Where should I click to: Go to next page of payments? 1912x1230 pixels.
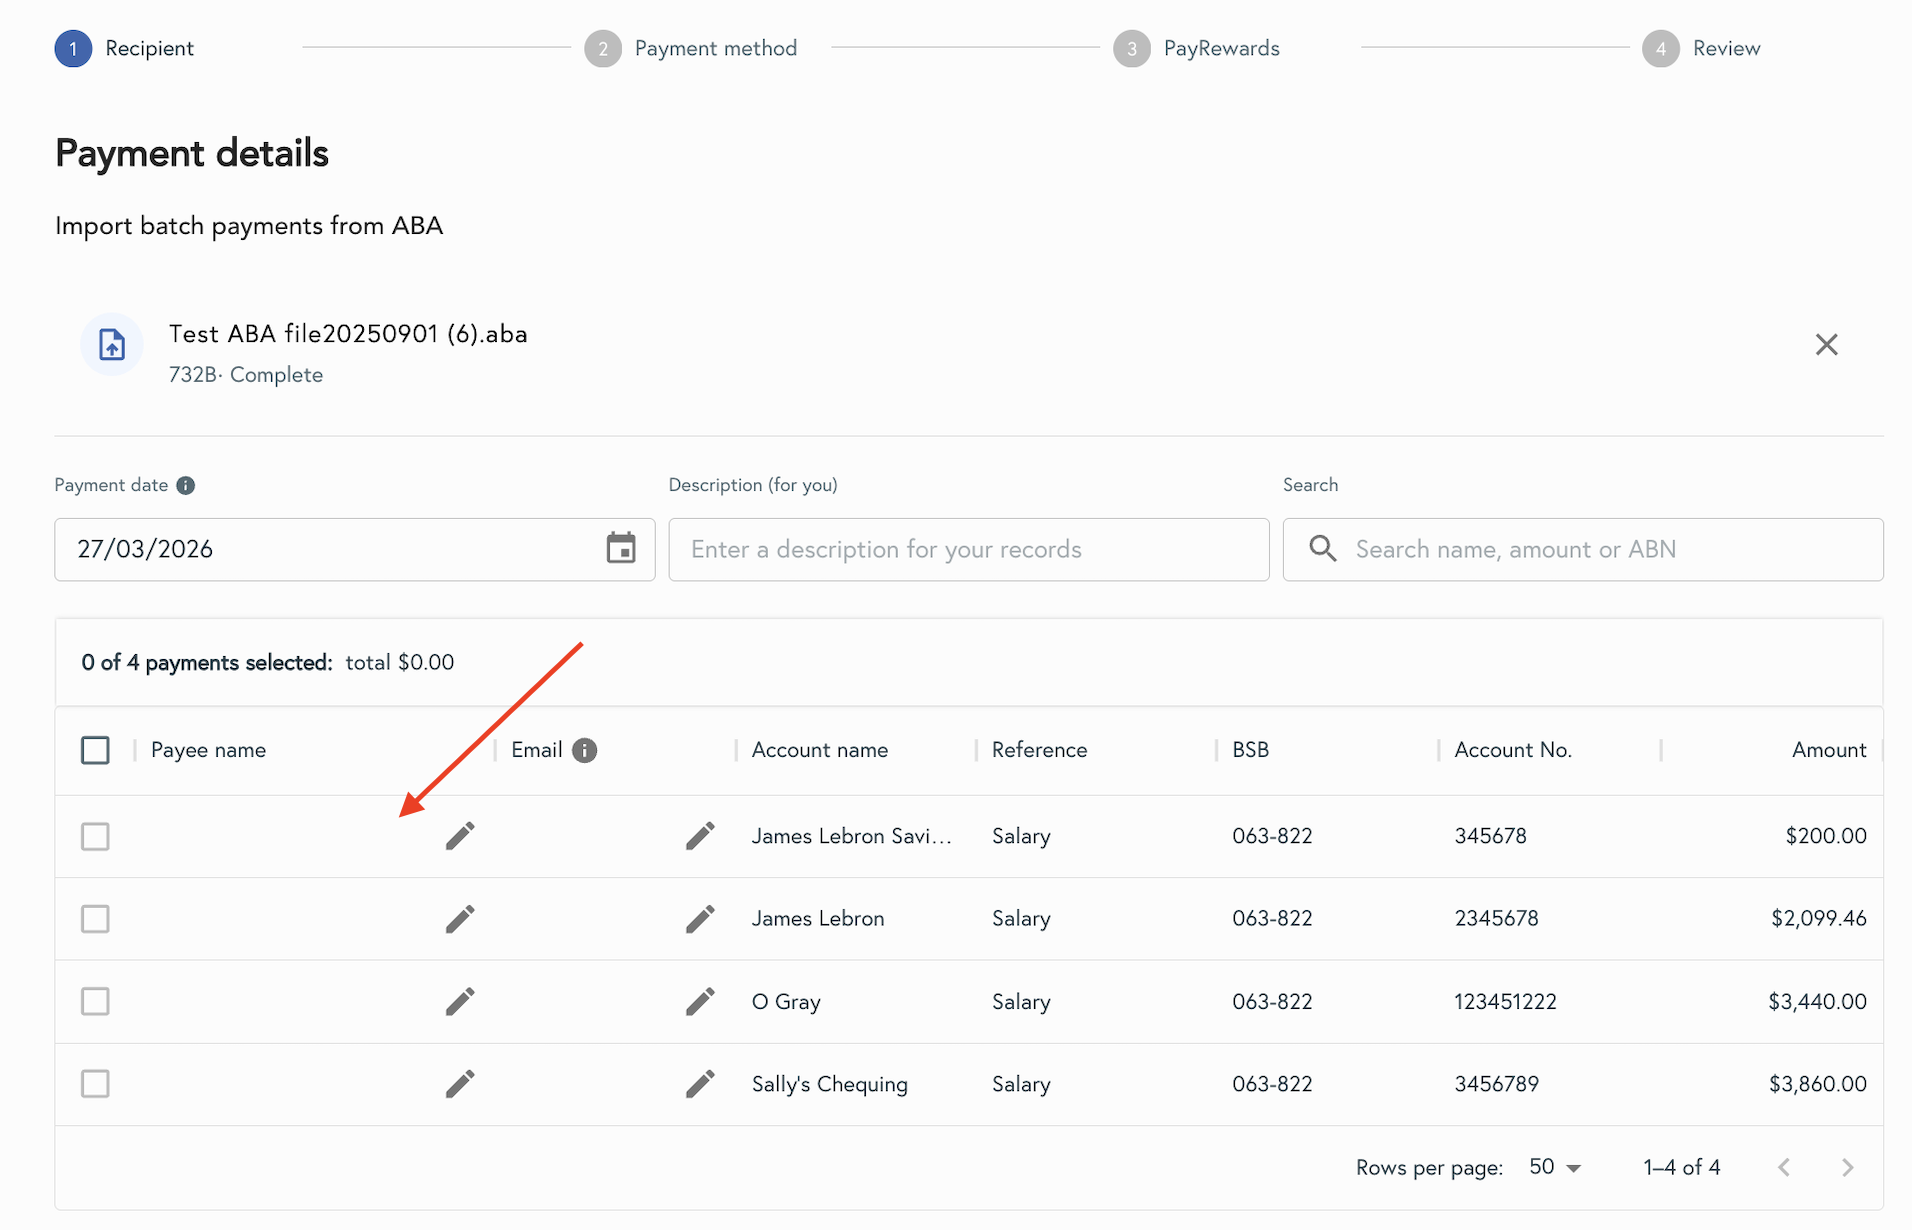[x=1847, y=1167]
